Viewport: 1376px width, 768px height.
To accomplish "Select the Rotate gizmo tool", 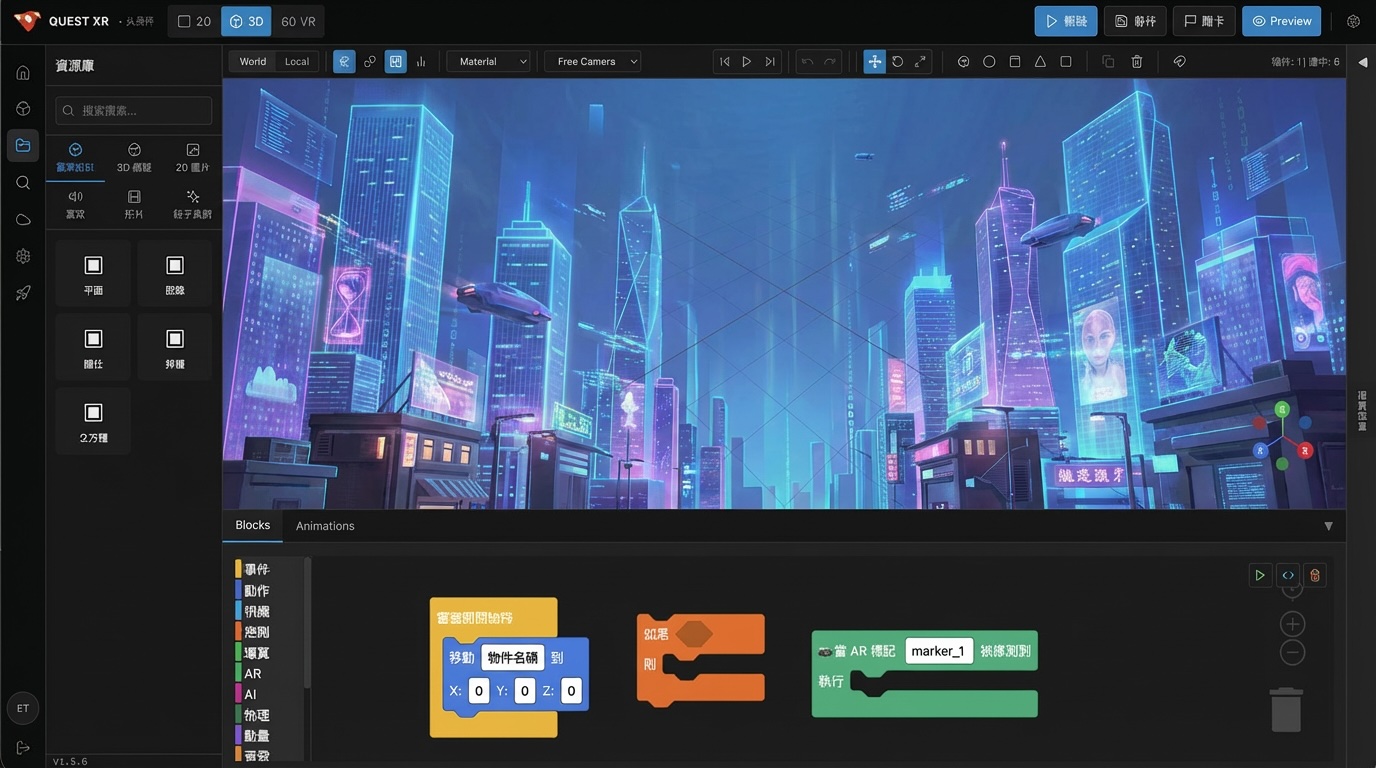I will [898, 61].
